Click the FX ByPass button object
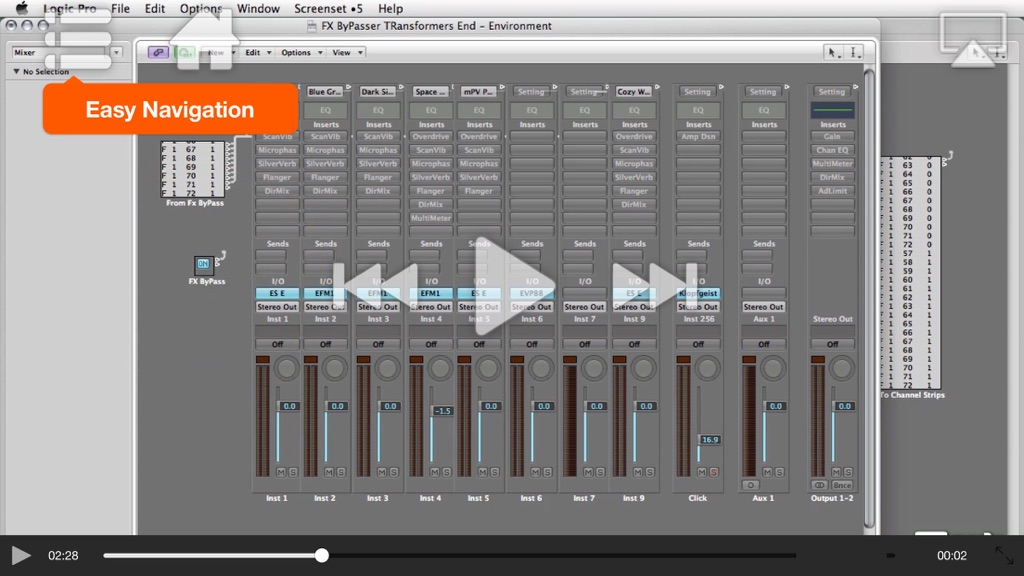The image size is (1024, 576). tap(203, 264)
